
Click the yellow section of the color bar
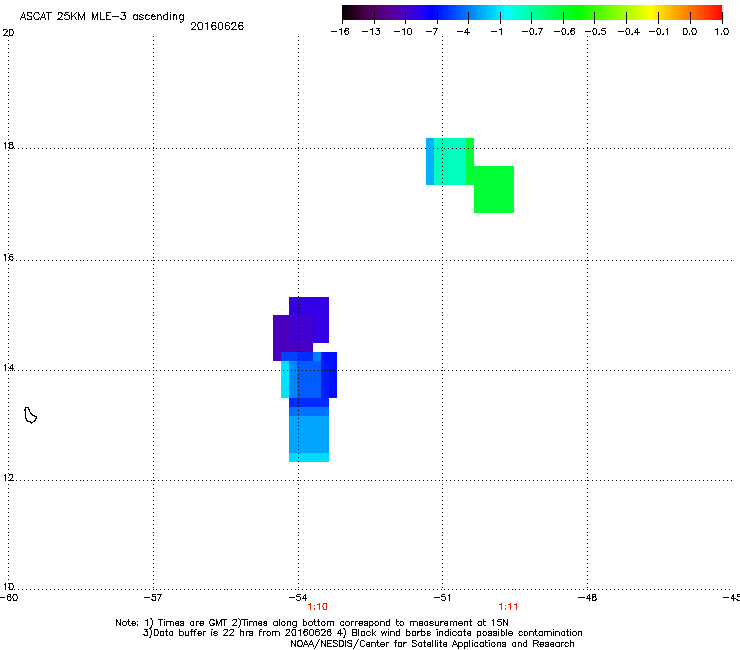coord(653,13)
